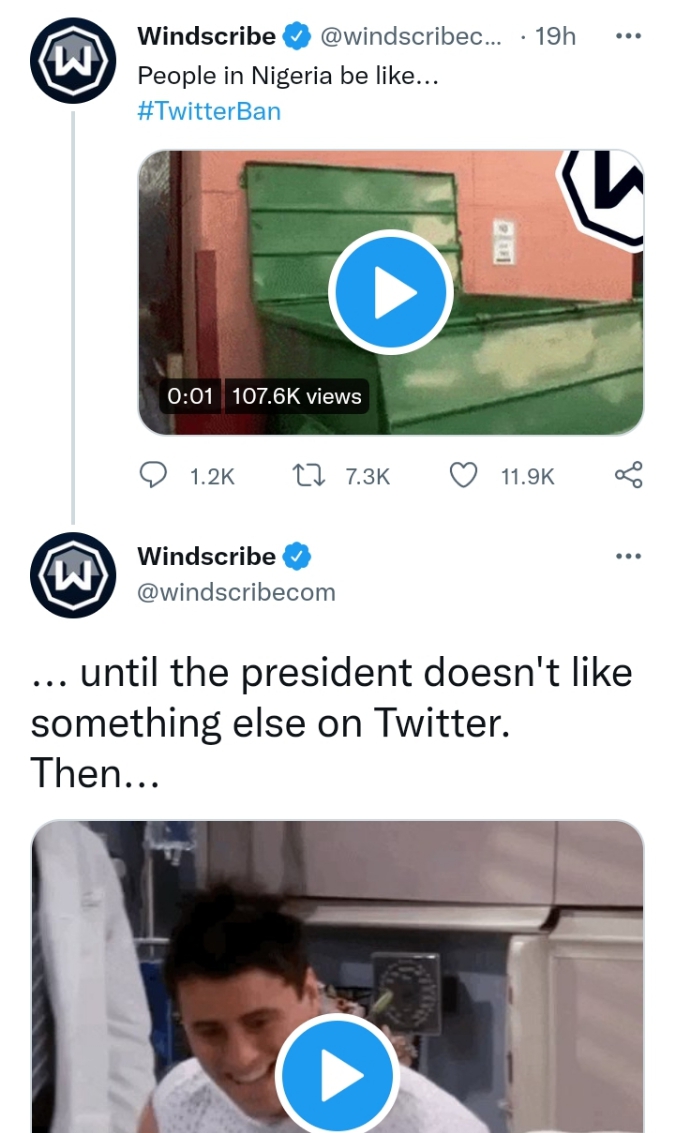Like the first Windscribe tweet
Screen dimensions: 673x1133
click(463, 477)
